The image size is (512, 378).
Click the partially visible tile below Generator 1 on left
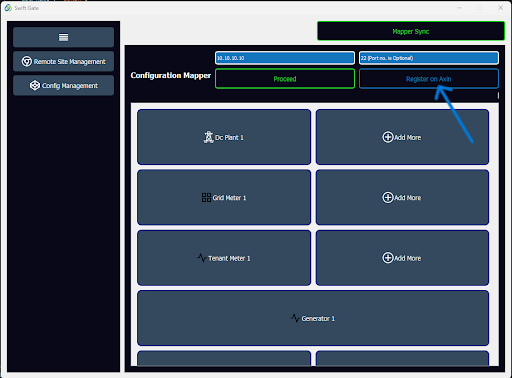point(224,358)
